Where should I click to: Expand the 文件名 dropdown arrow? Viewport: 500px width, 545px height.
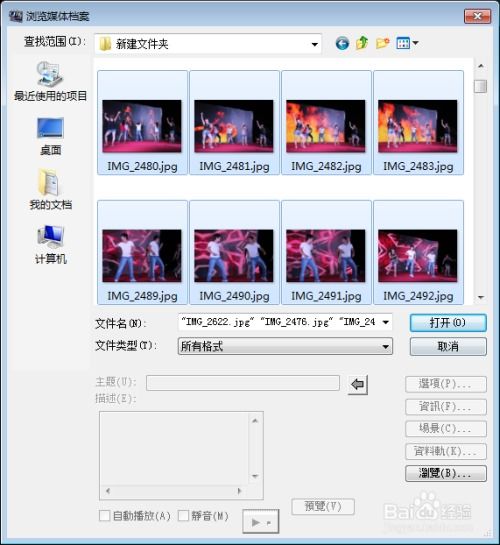point(386,322)
